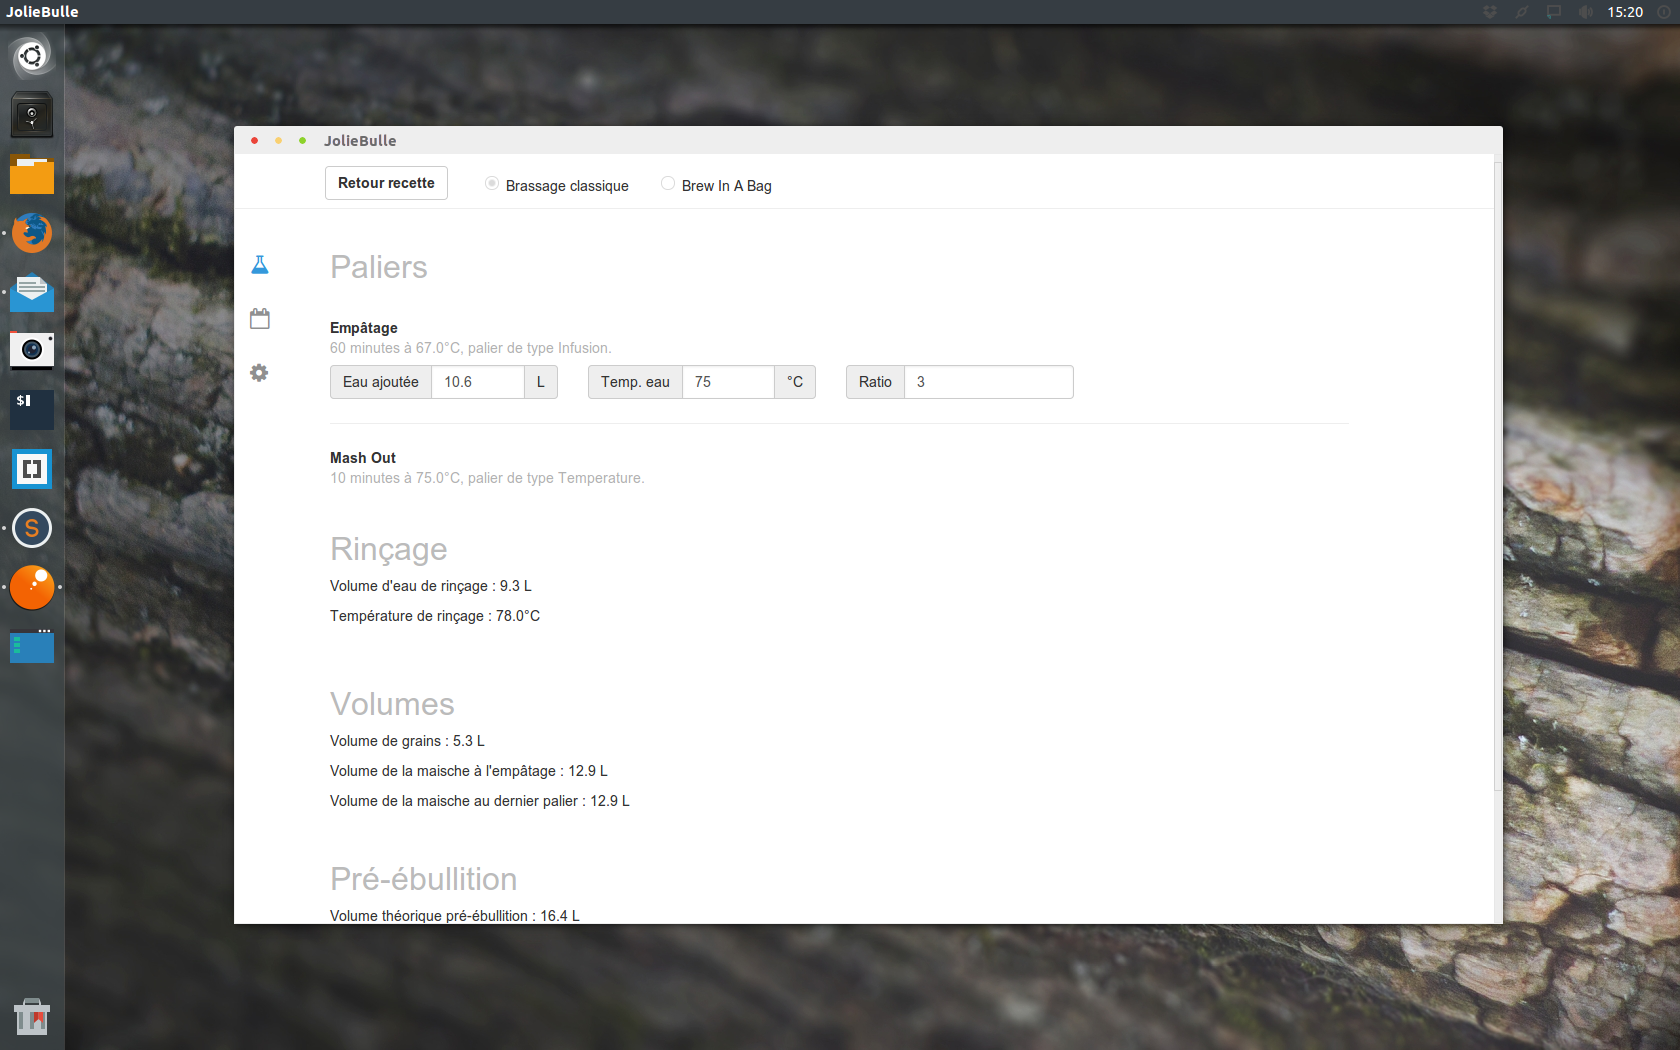Click the clock in top panel

point(1625,12)
